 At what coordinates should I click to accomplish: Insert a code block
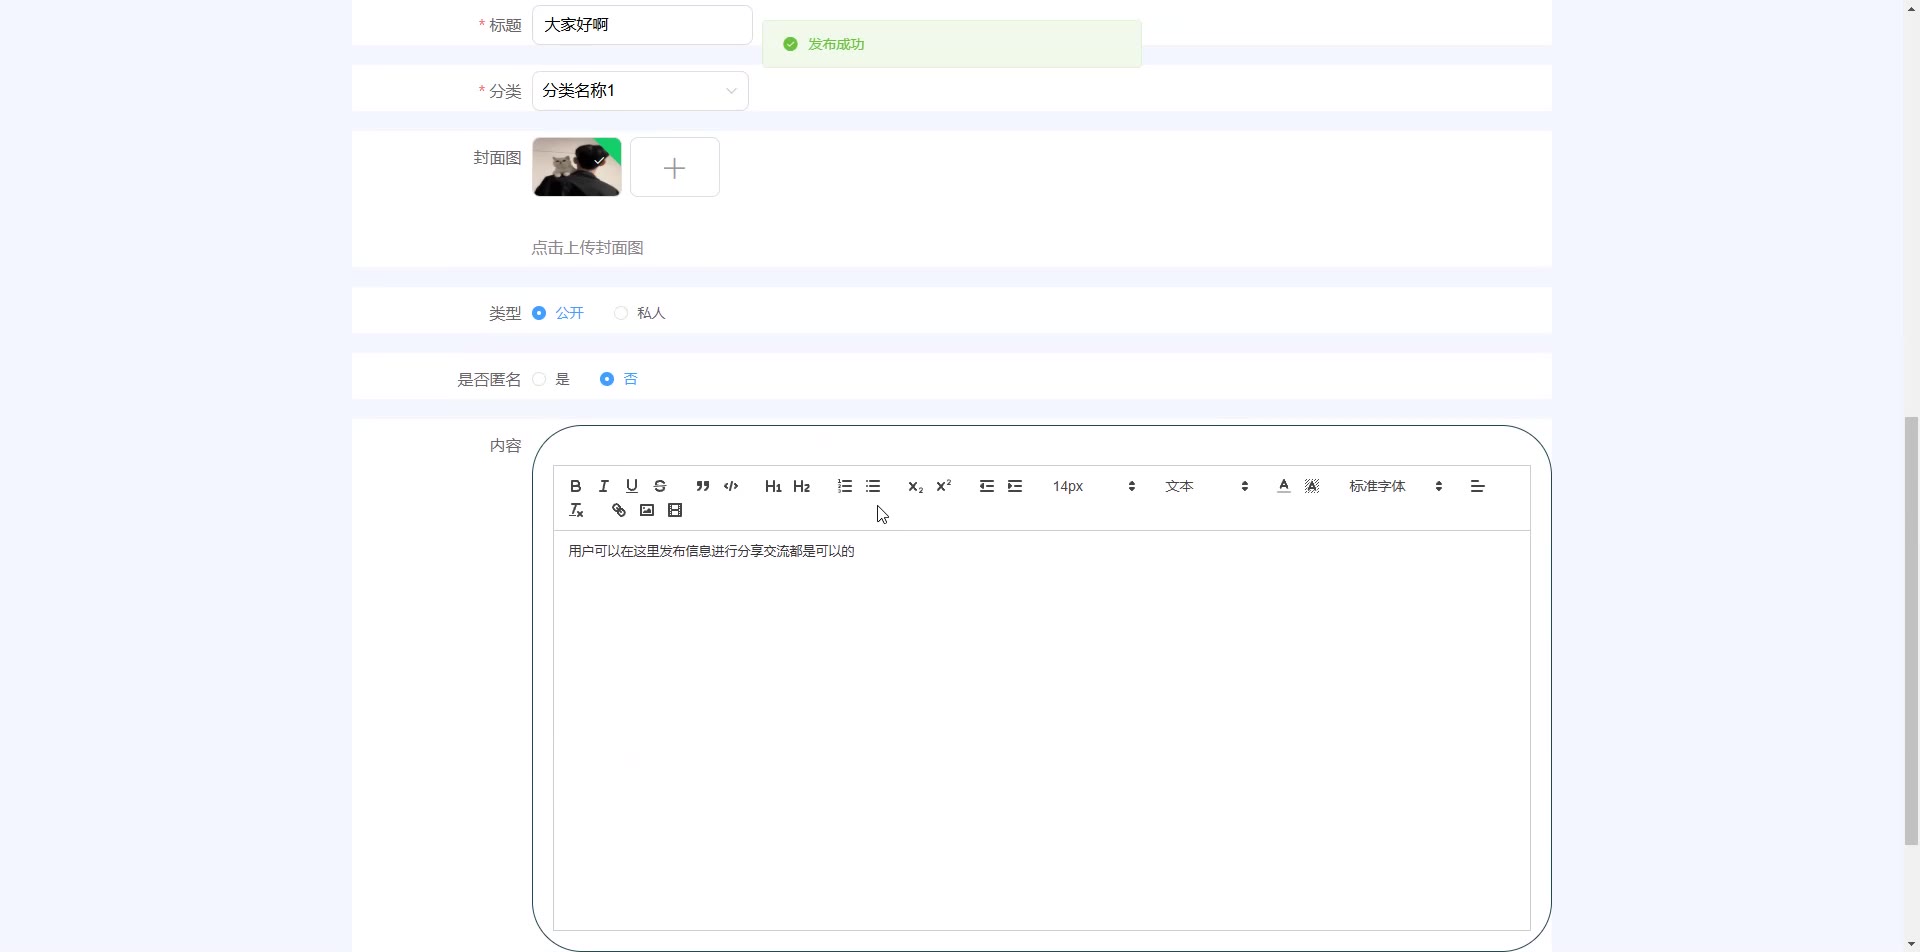point(731,486)
